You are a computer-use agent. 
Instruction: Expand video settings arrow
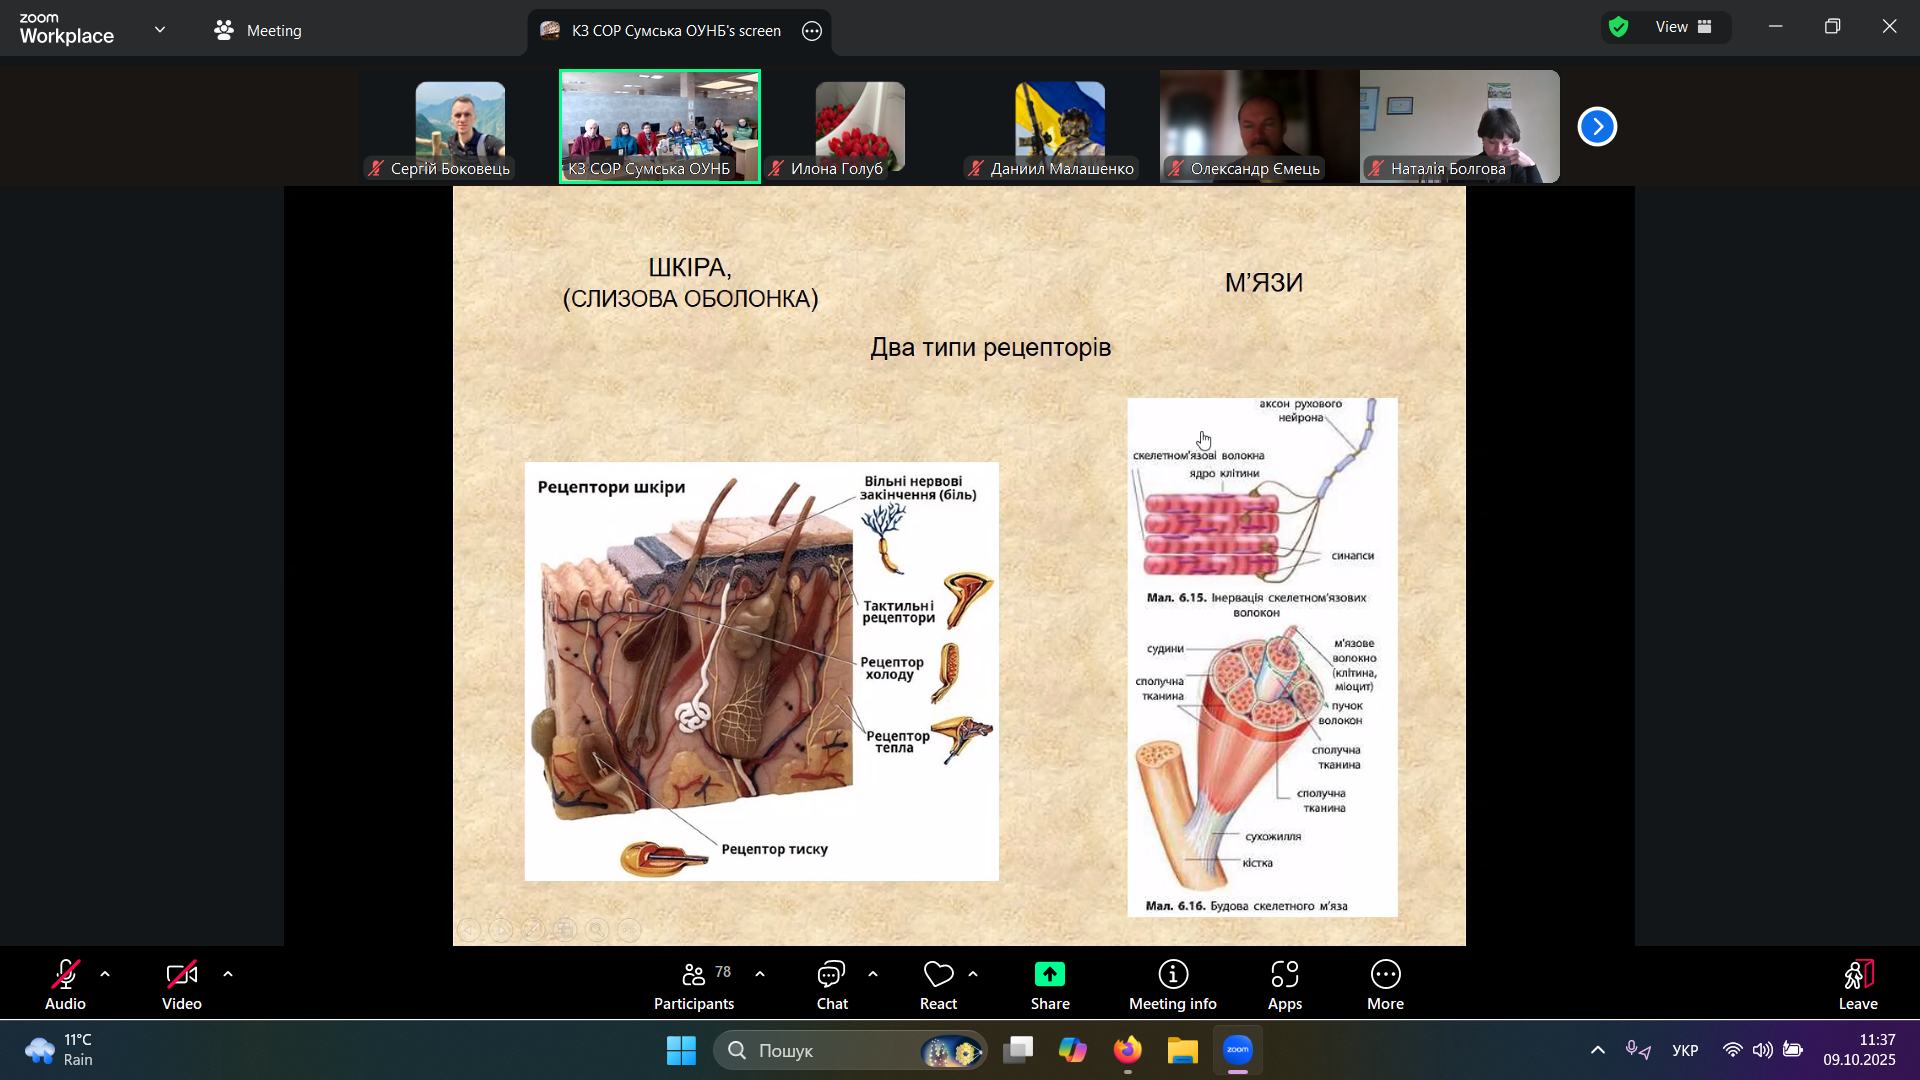click(228, 974)
